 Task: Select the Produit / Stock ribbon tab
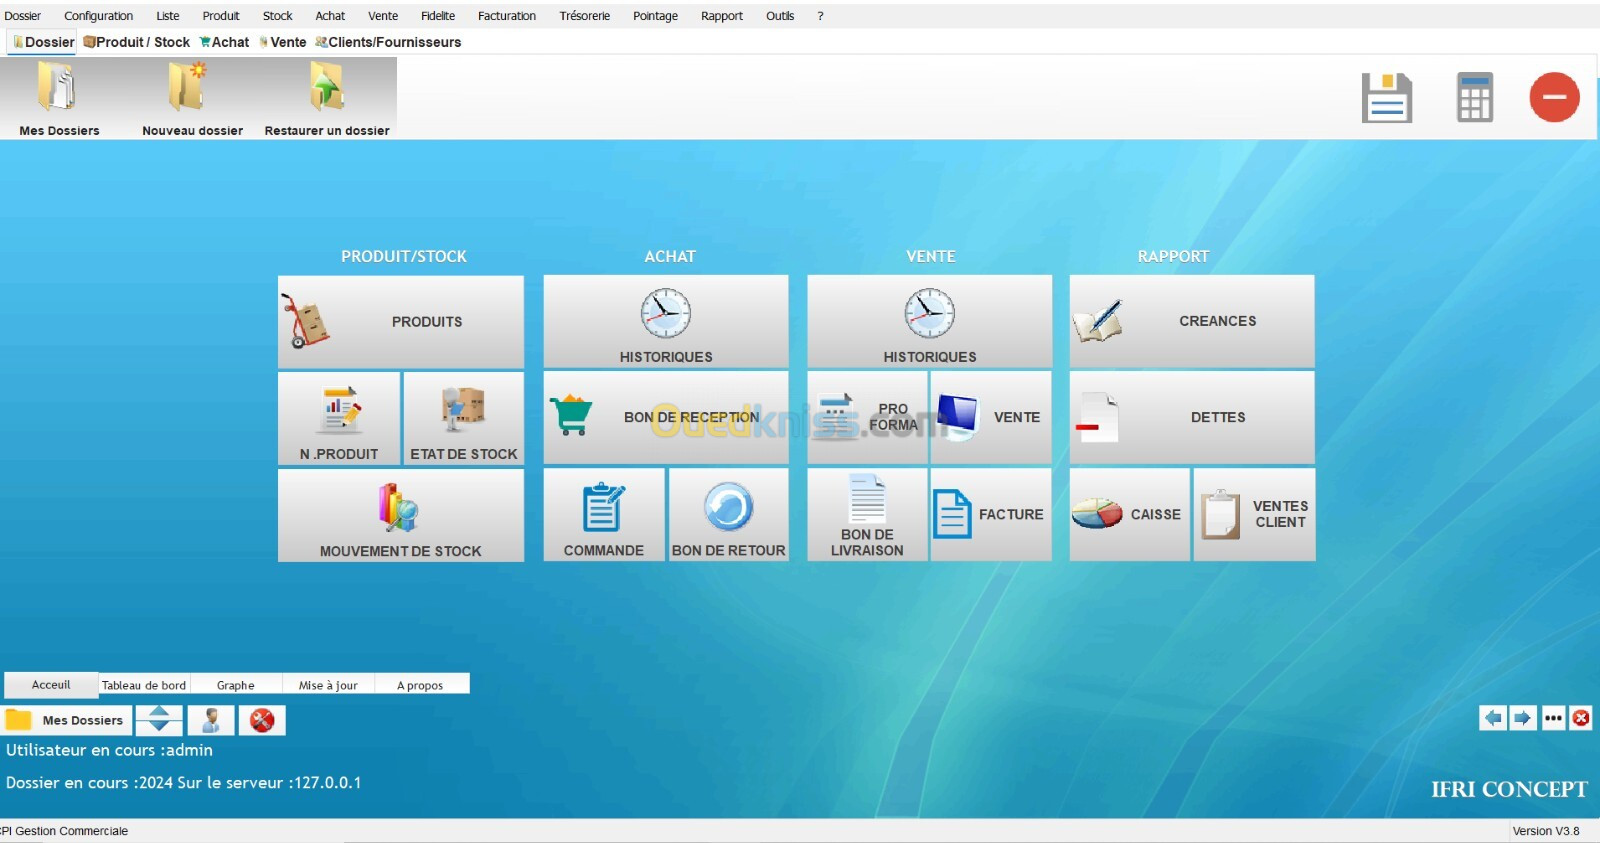click(x=137, y=42)
